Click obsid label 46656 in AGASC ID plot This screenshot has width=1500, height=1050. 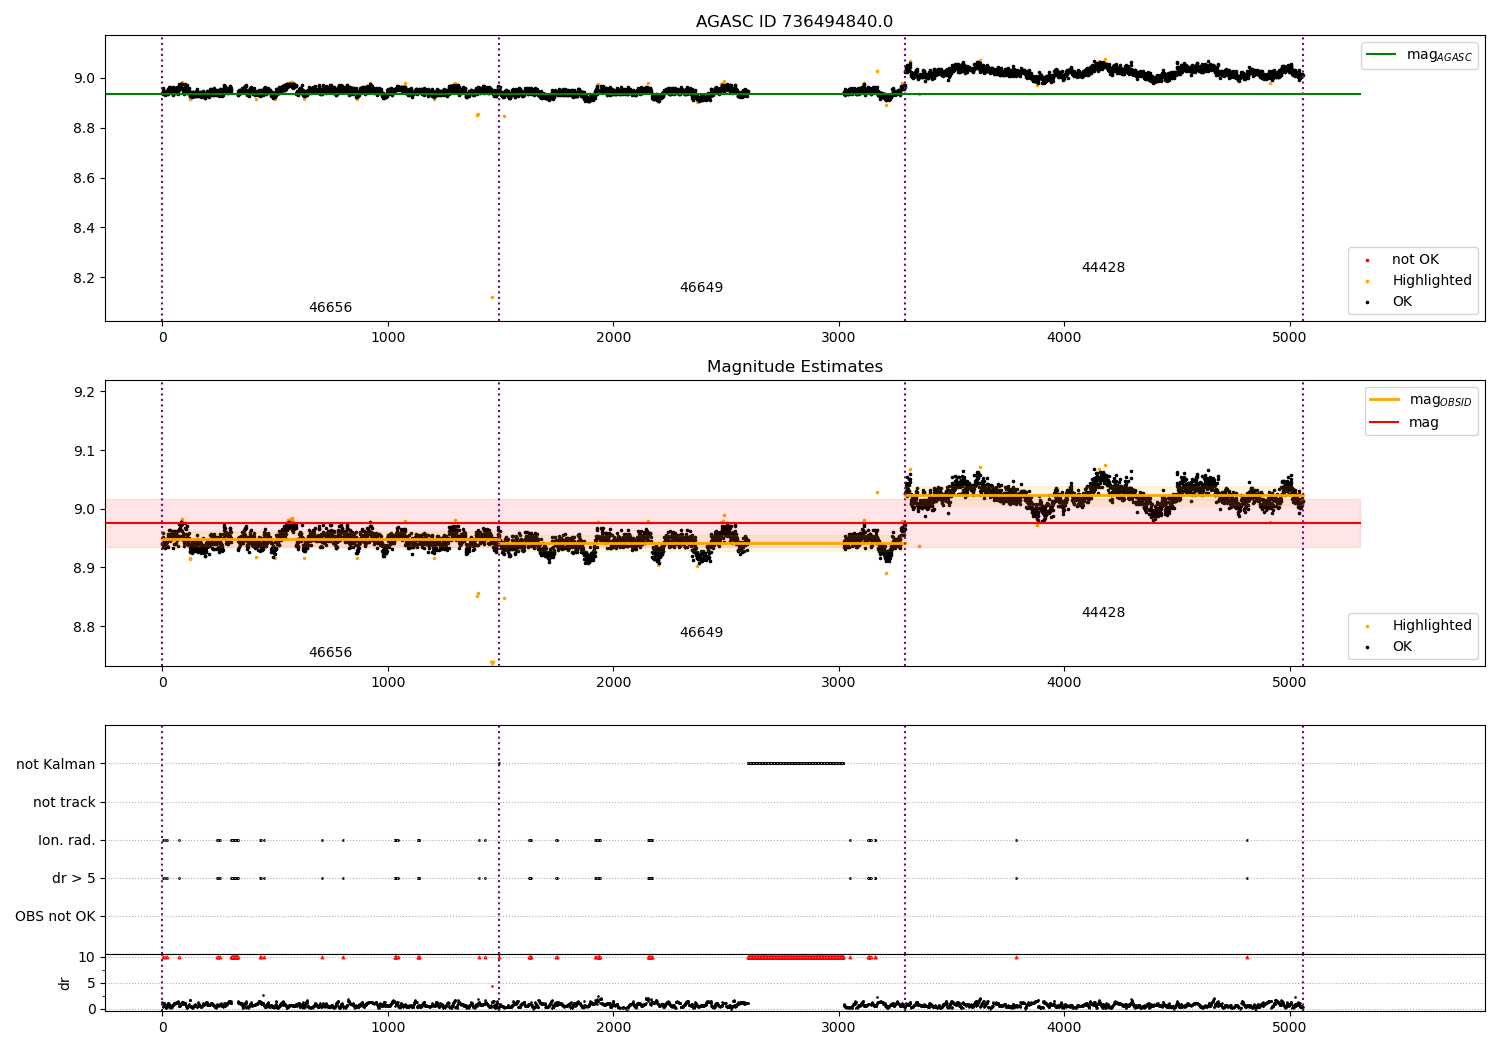click(330, 308)
